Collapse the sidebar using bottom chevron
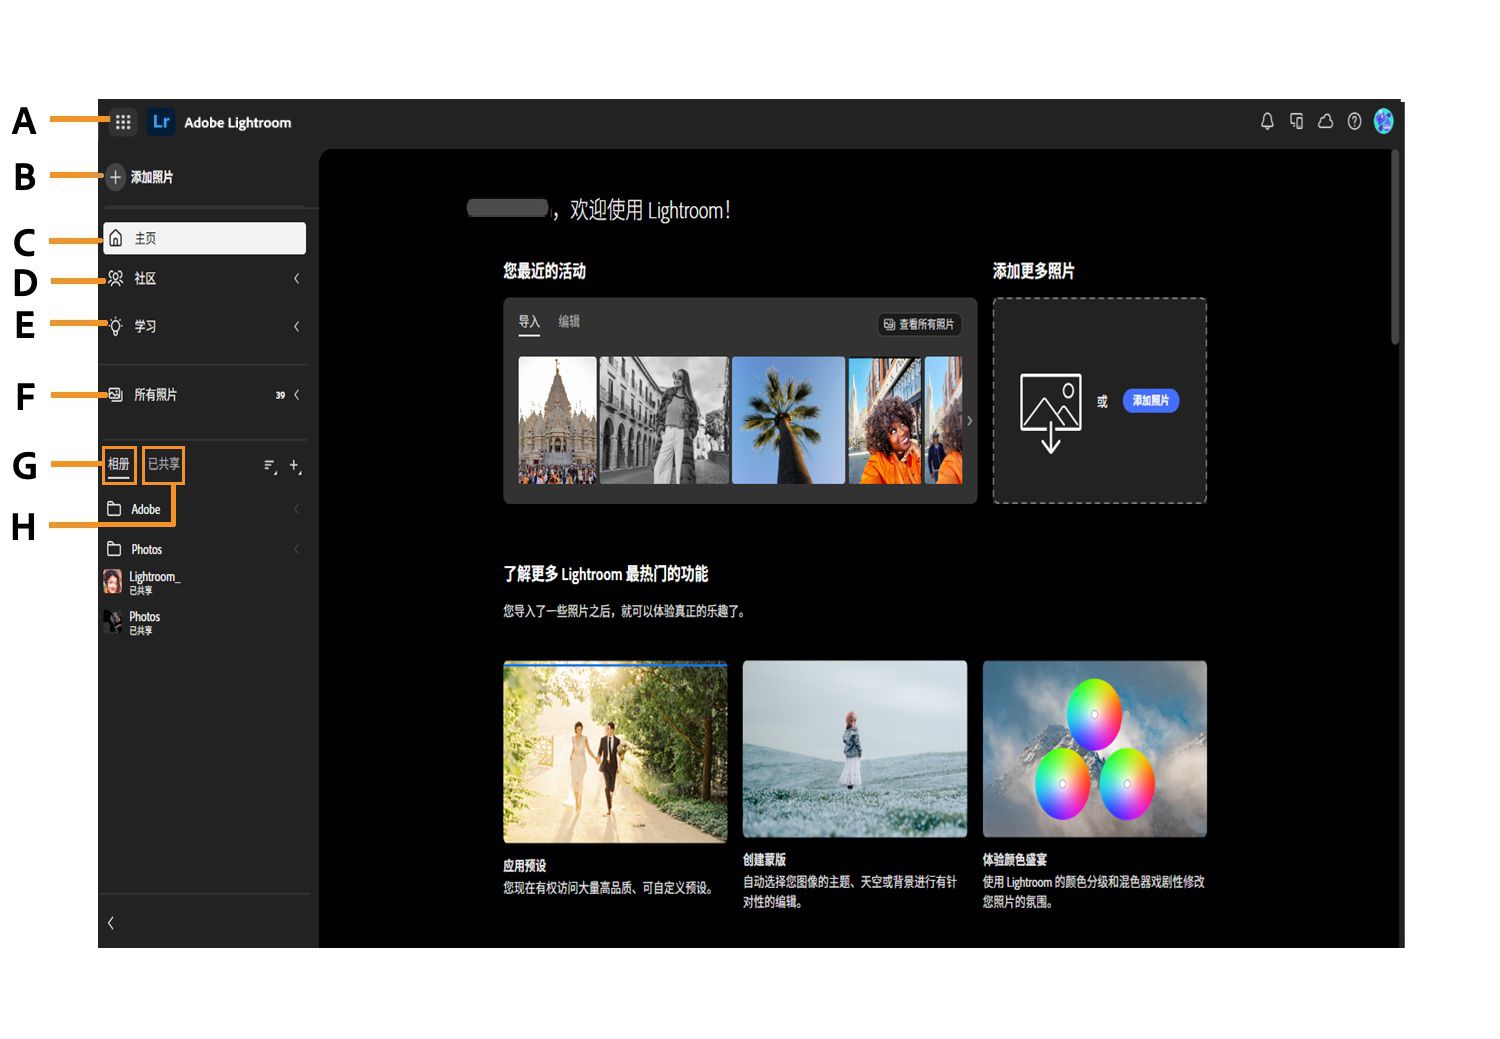The width and height of the screenshot is (1500, 1039). click(x=111, y=923)
